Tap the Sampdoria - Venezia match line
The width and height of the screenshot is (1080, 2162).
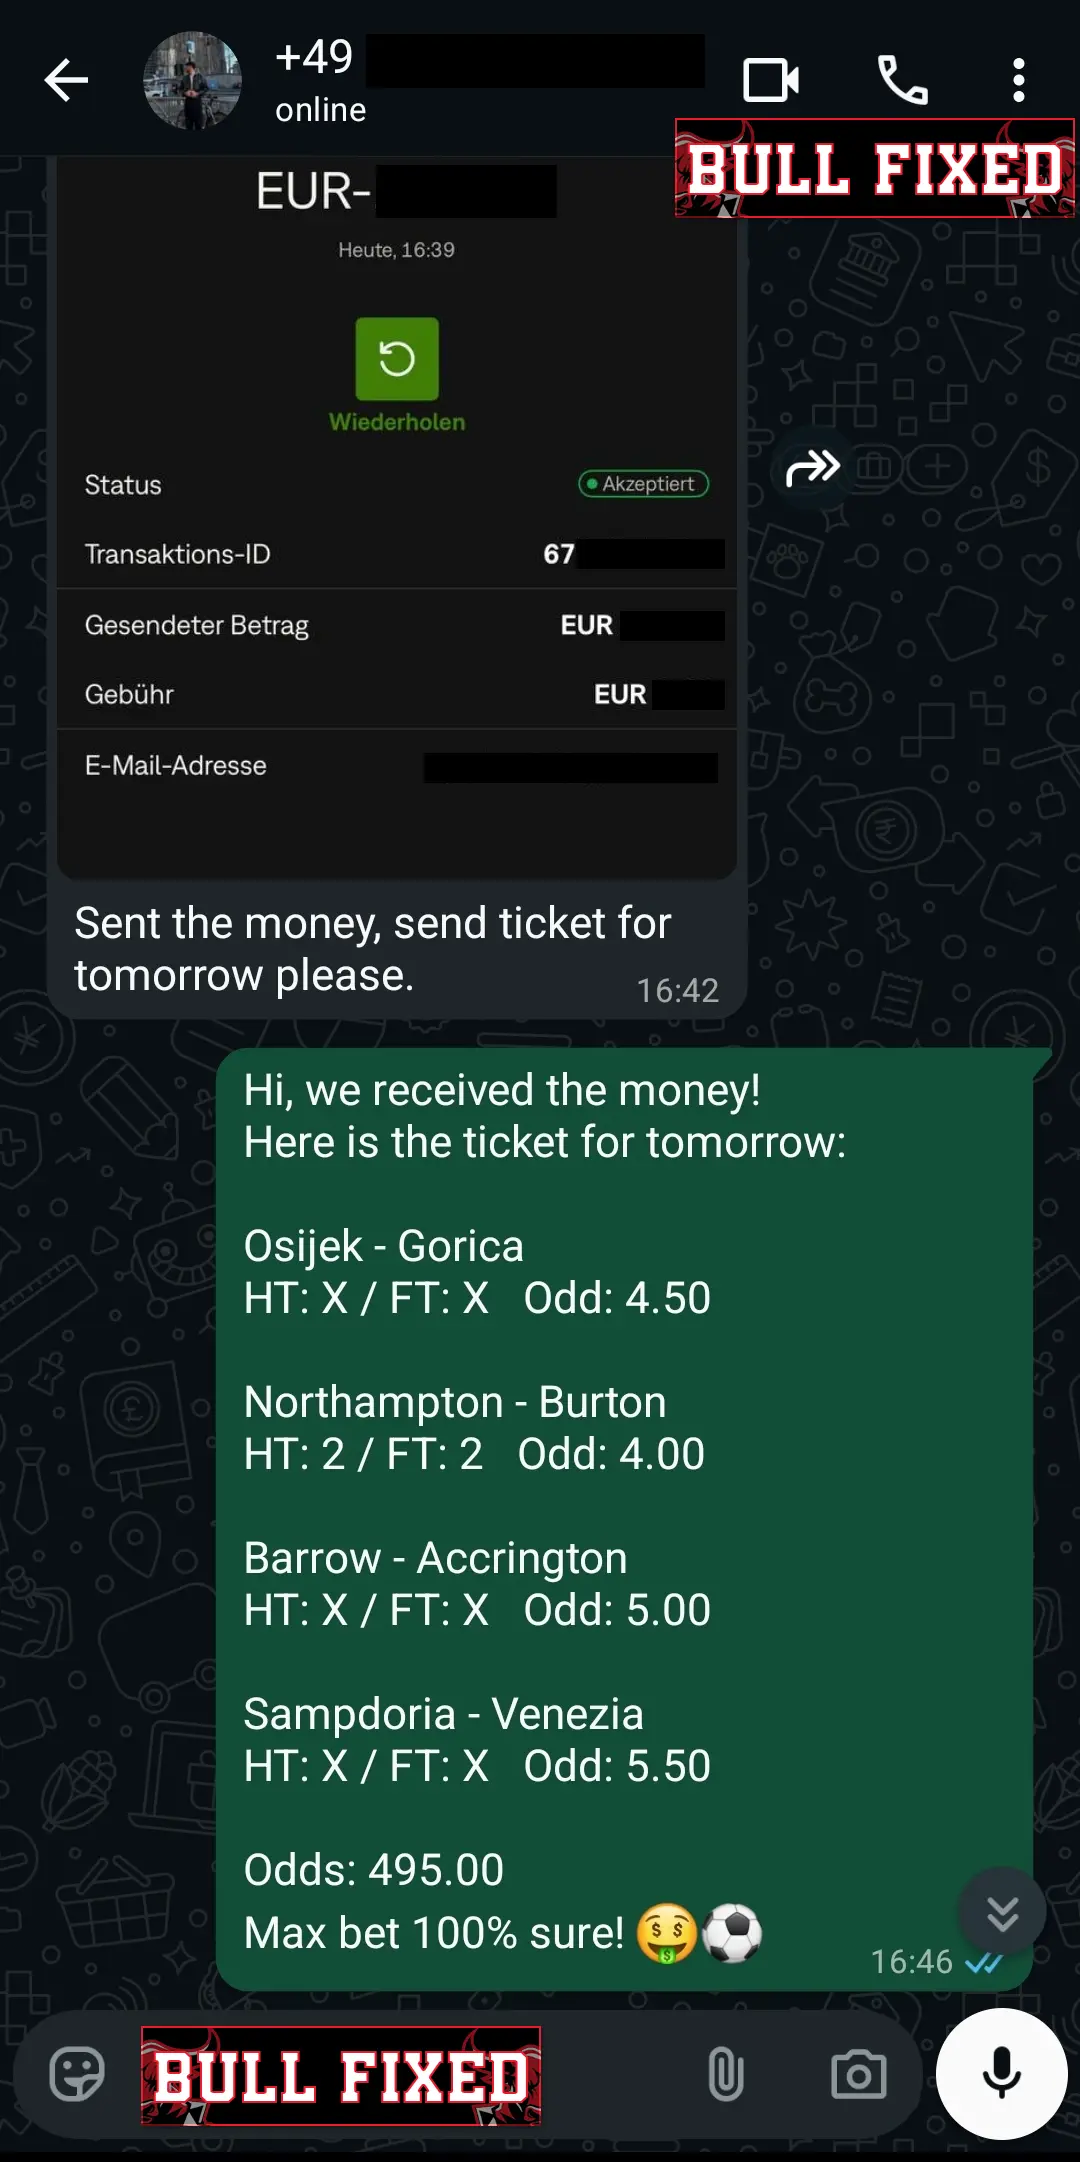443,1714
